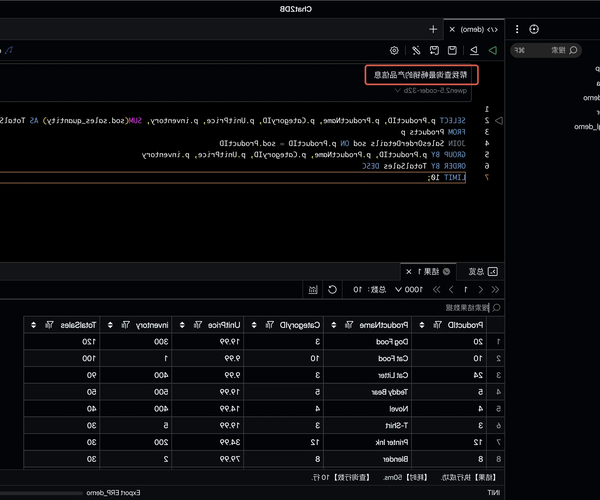Viewport: 600px width, 500px height.
Task: Select the (demo) editor tab
Action: pos(470,30)
